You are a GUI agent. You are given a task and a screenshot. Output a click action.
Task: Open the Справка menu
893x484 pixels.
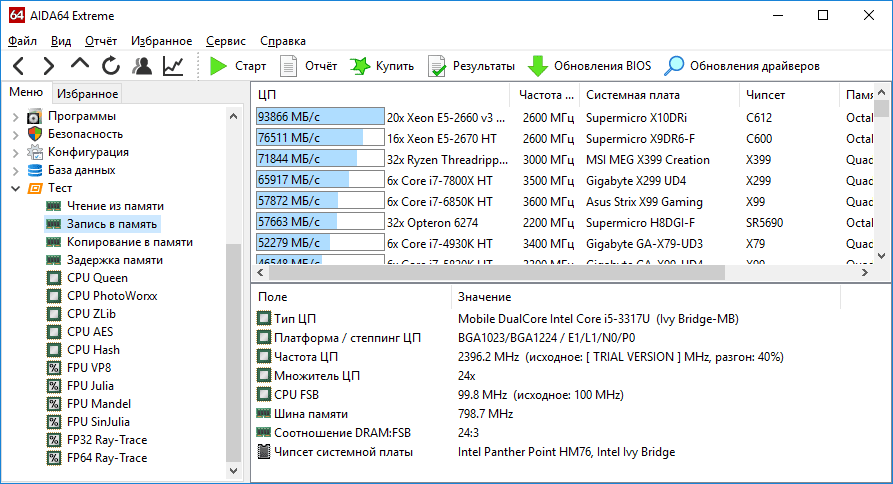coord(283,41)
